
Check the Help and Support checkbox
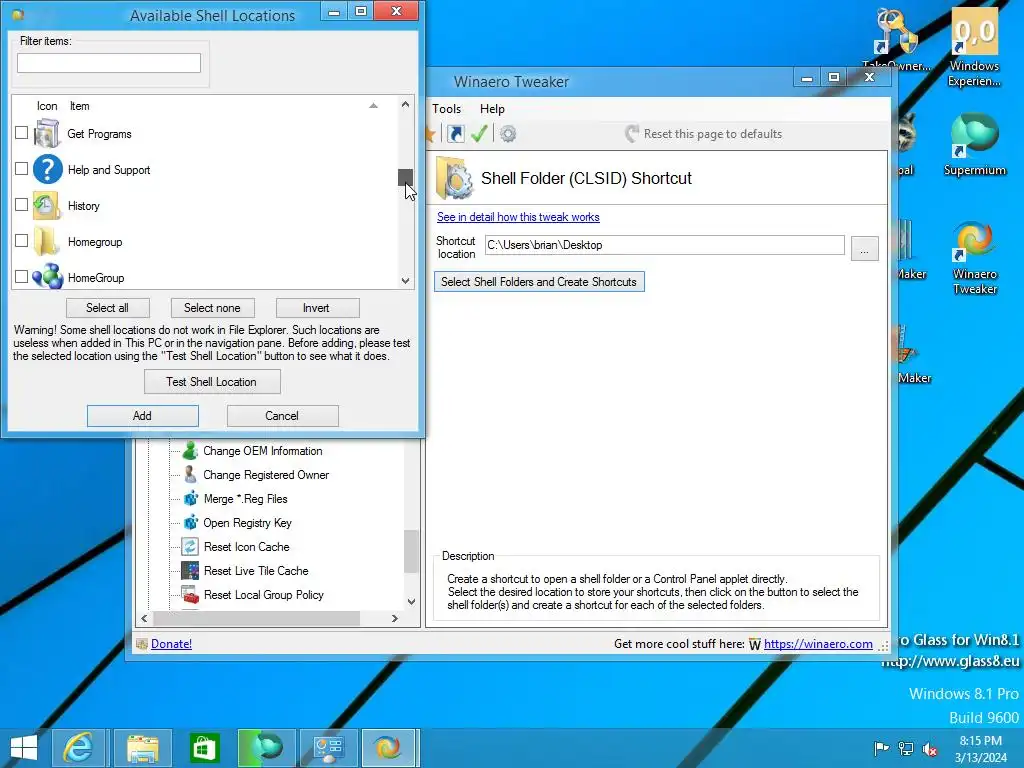[22, 168]
